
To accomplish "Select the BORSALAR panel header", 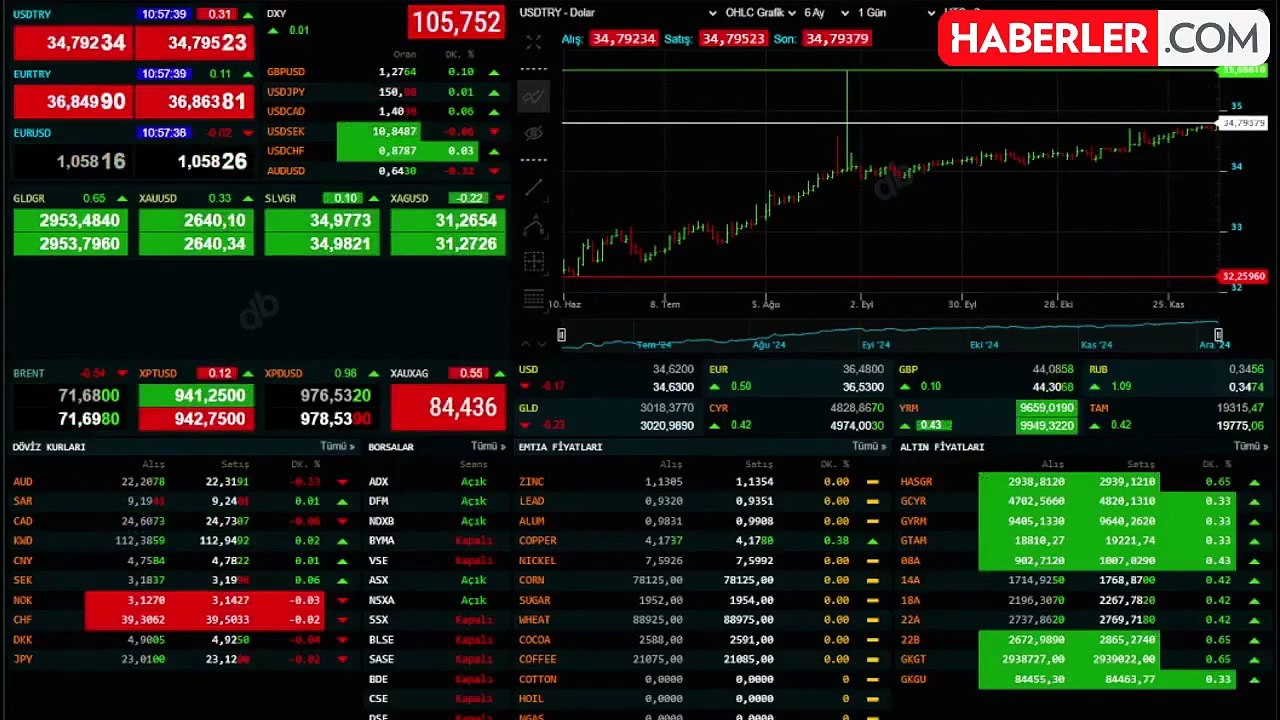I will point(391,447).
